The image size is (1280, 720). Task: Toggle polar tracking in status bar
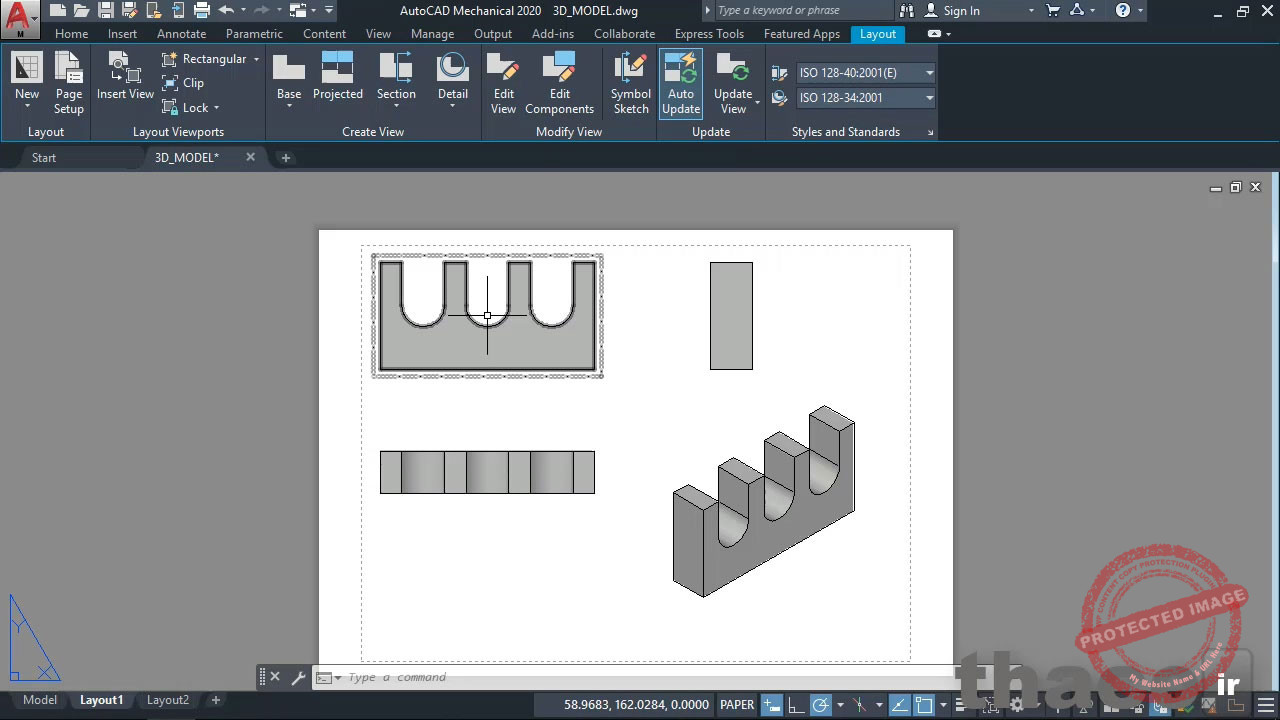tap(820, 704)
